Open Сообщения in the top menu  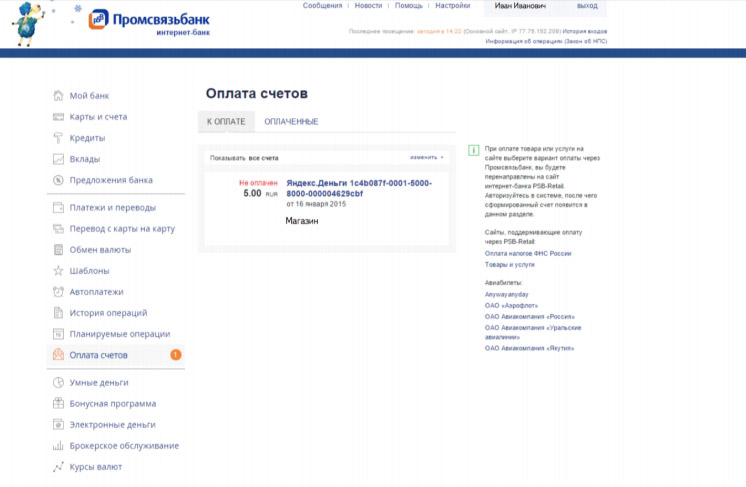(322, 5)
